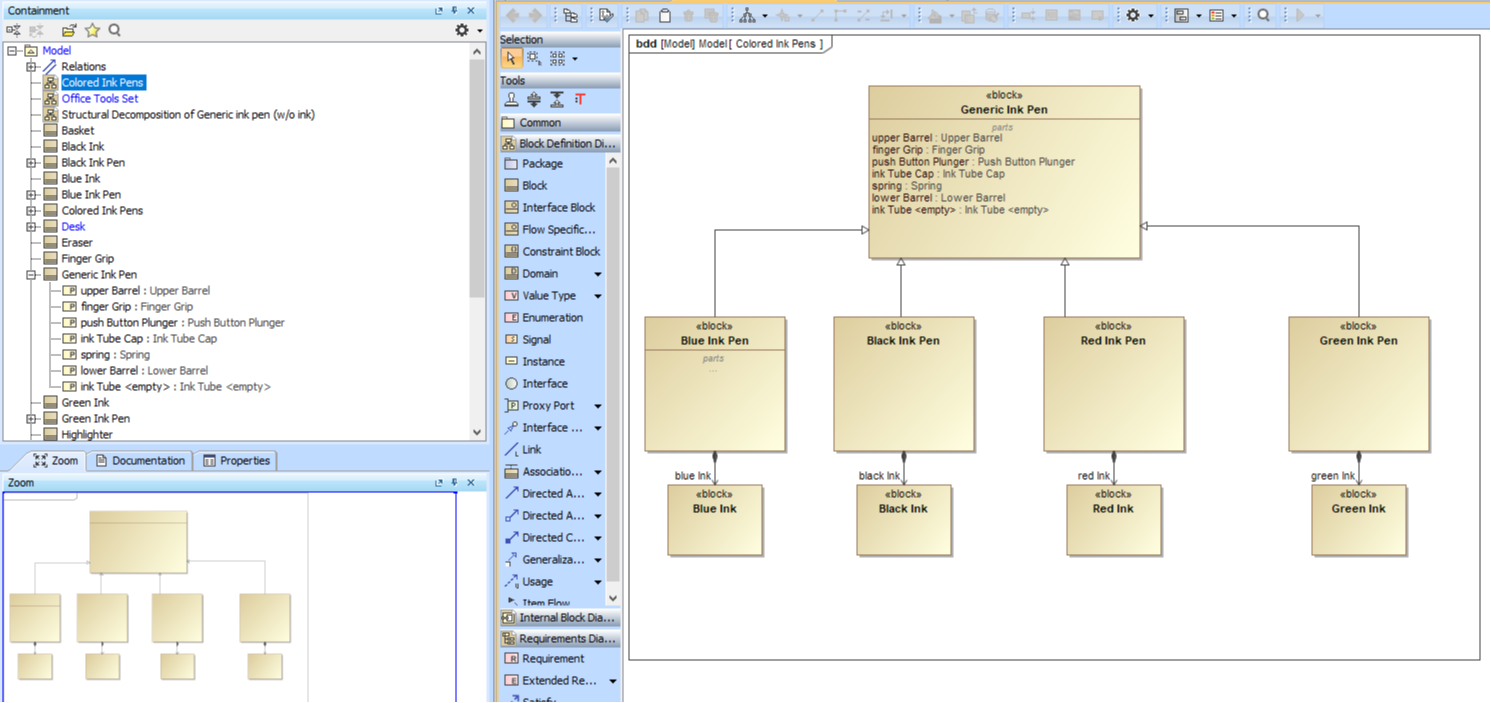Open the Office Tools Set diagram
The image size is (1491, 703).
point(100,99)
